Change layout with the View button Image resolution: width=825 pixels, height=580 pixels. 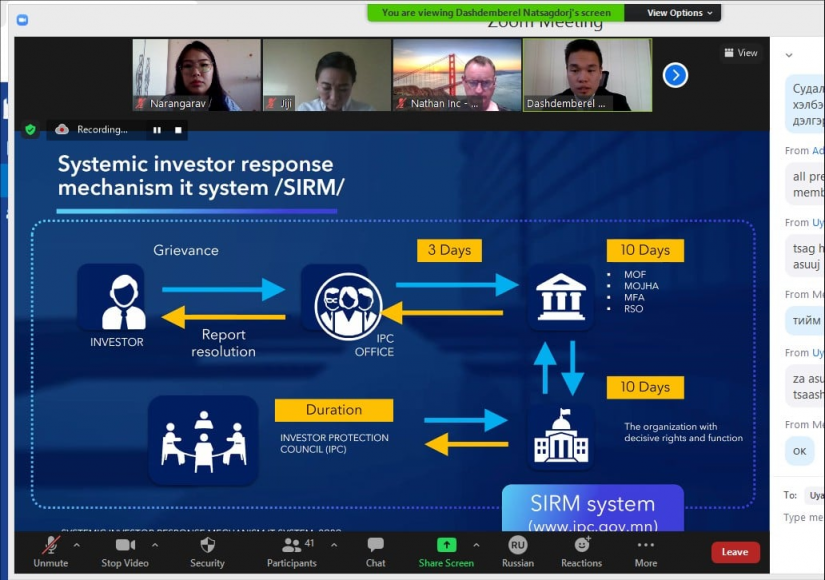click(741, 53)
